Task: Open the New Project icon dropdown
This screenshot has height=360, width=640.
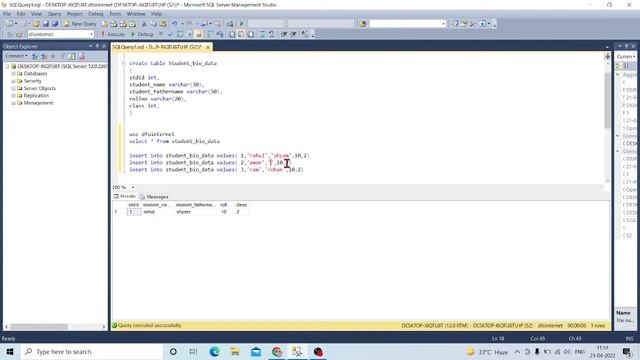Action: 16,24
